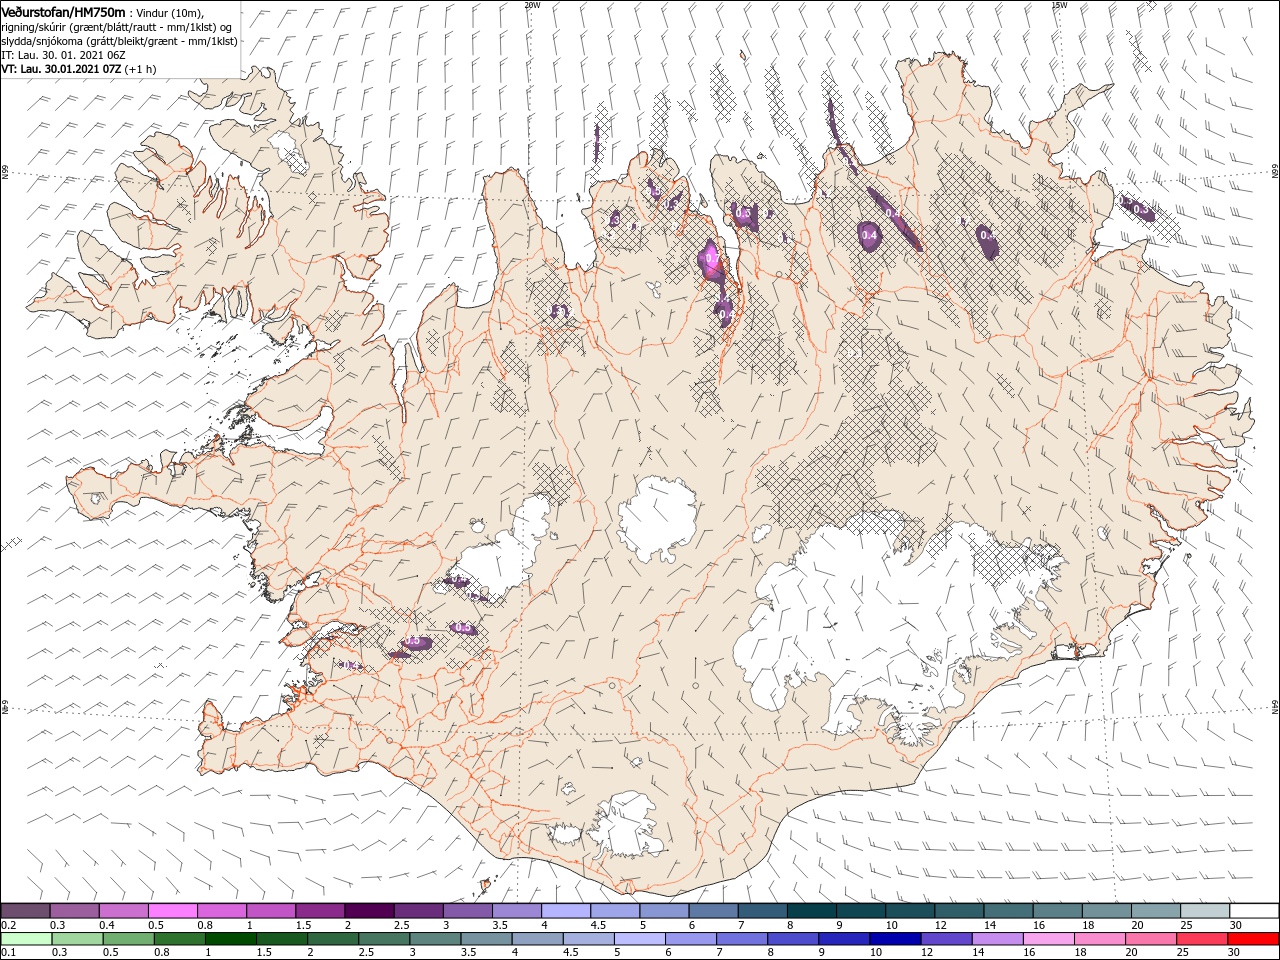
Task: Pick the mauve 0.2 swatch in upper legend
Action: (25, 911)
